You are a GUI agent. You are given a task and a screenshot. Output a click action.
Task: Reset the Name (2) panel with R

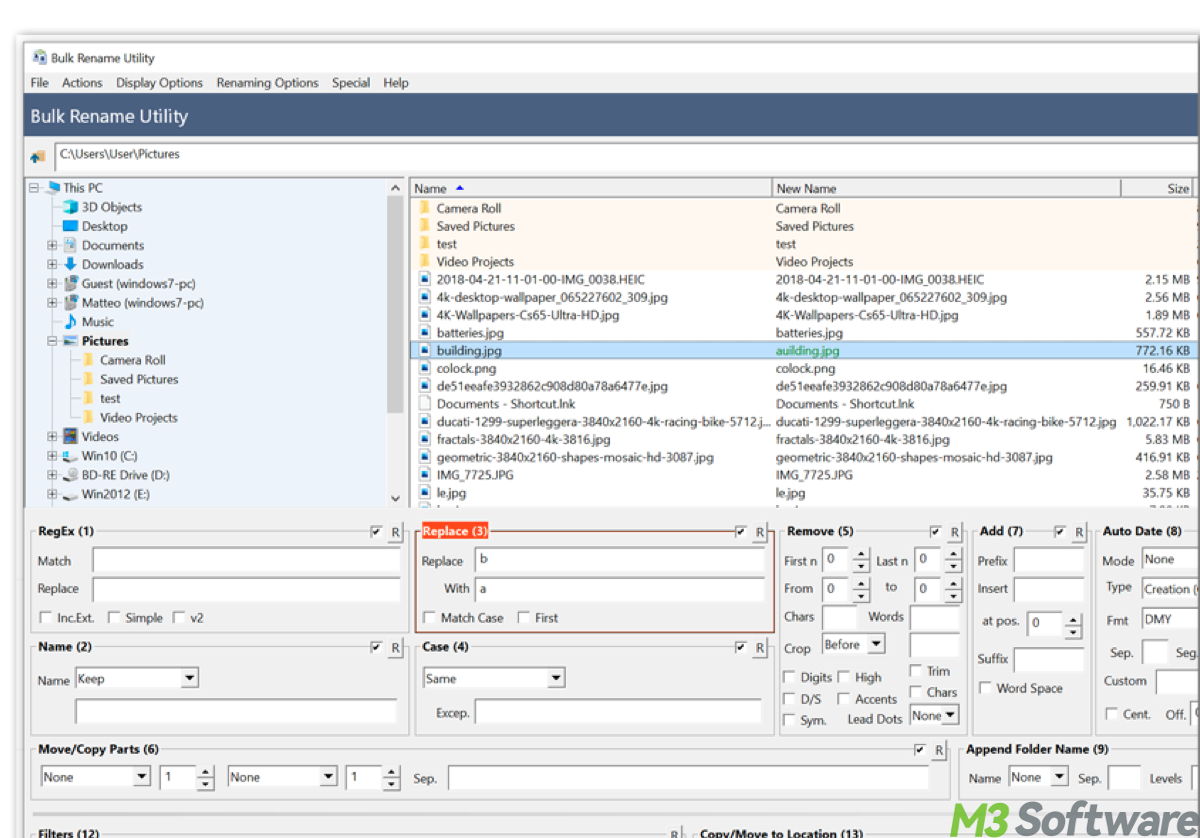[395, 648]
